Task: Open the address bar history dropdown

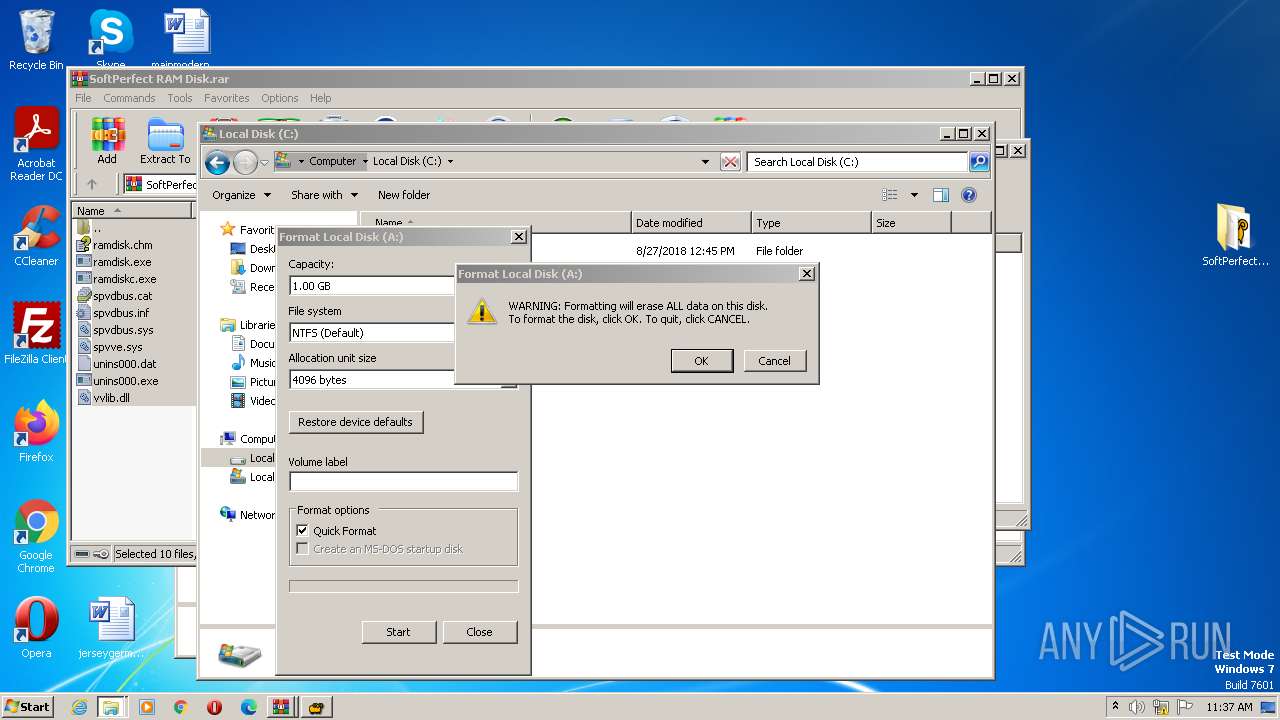Action: (x=705, y=161)
